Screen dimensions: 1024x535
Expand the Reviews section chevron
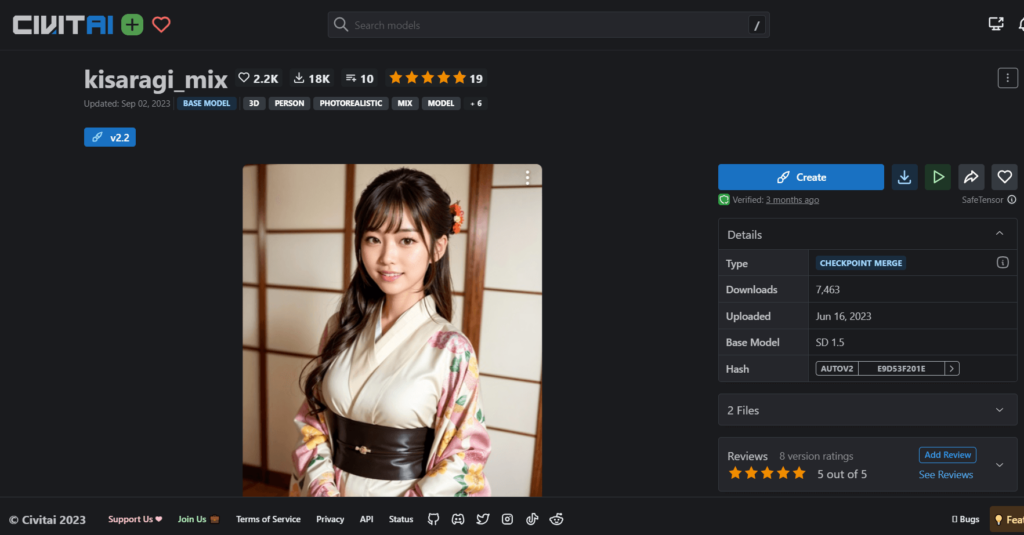[x=999, y=464]
